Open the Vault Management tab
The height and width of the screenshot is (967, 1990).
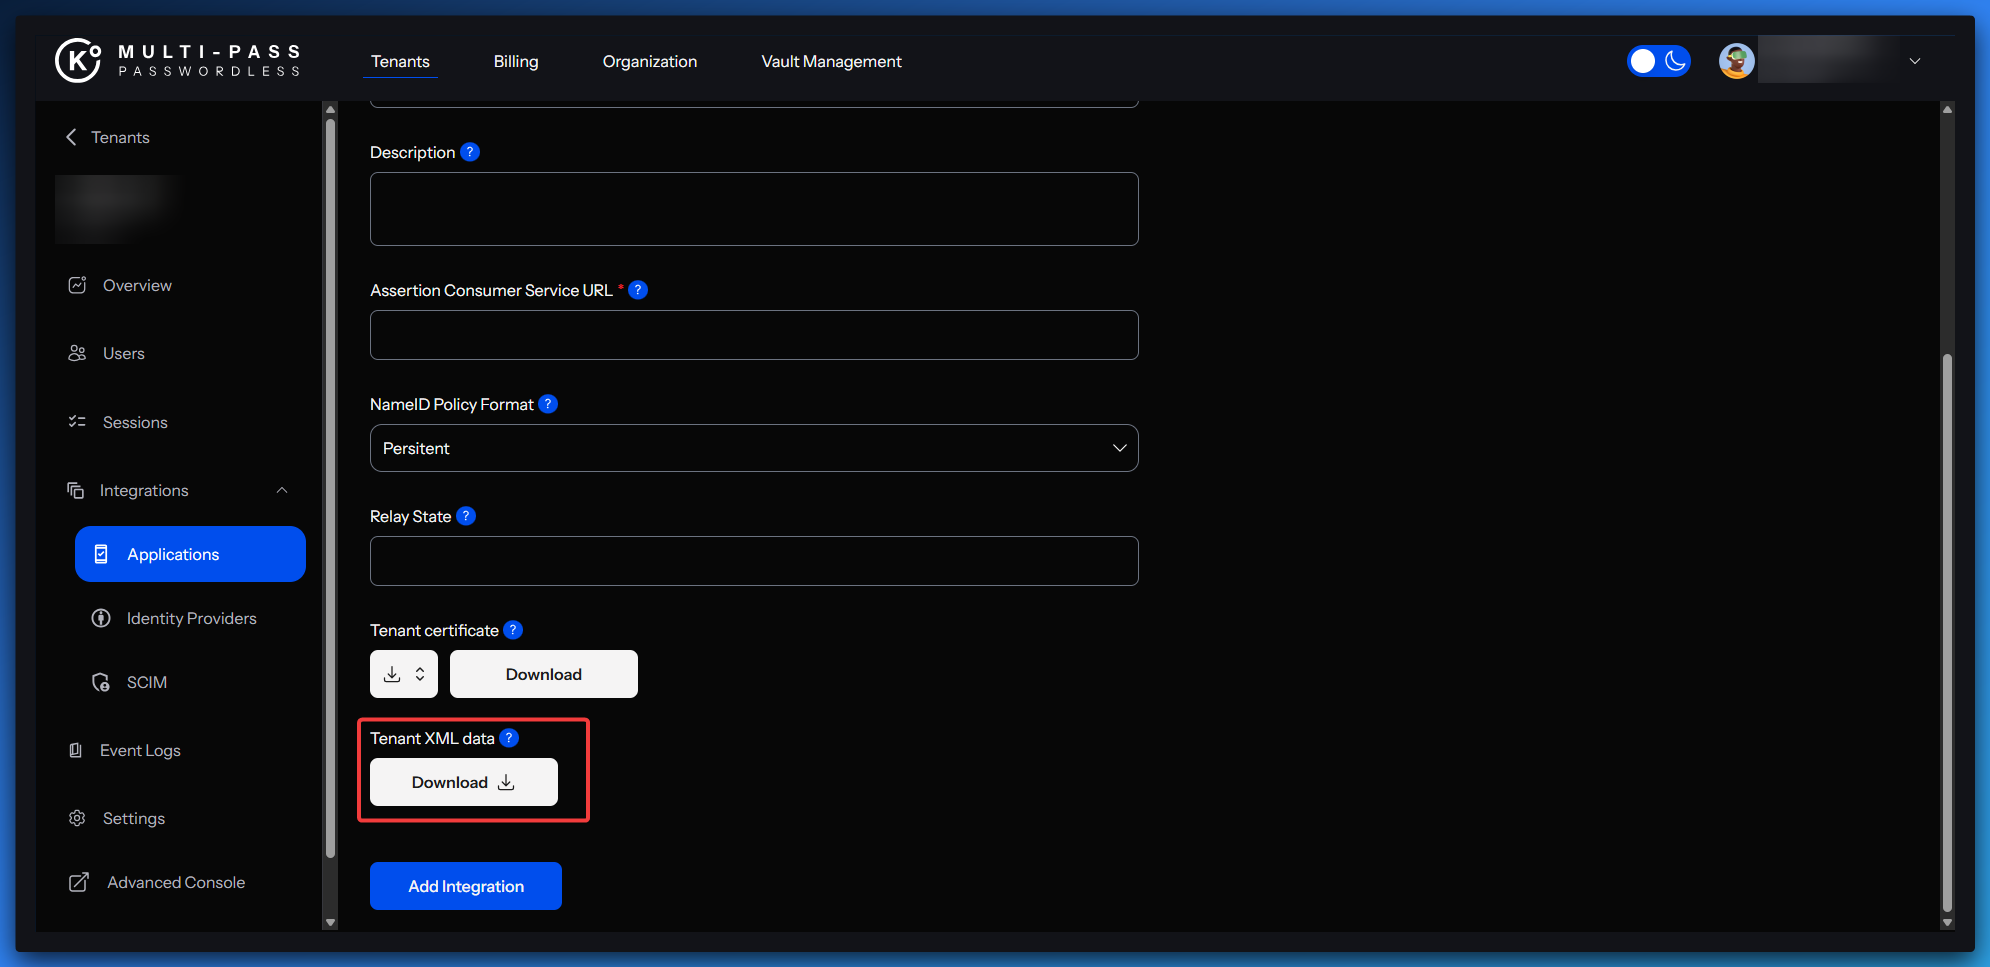[831, 61]
